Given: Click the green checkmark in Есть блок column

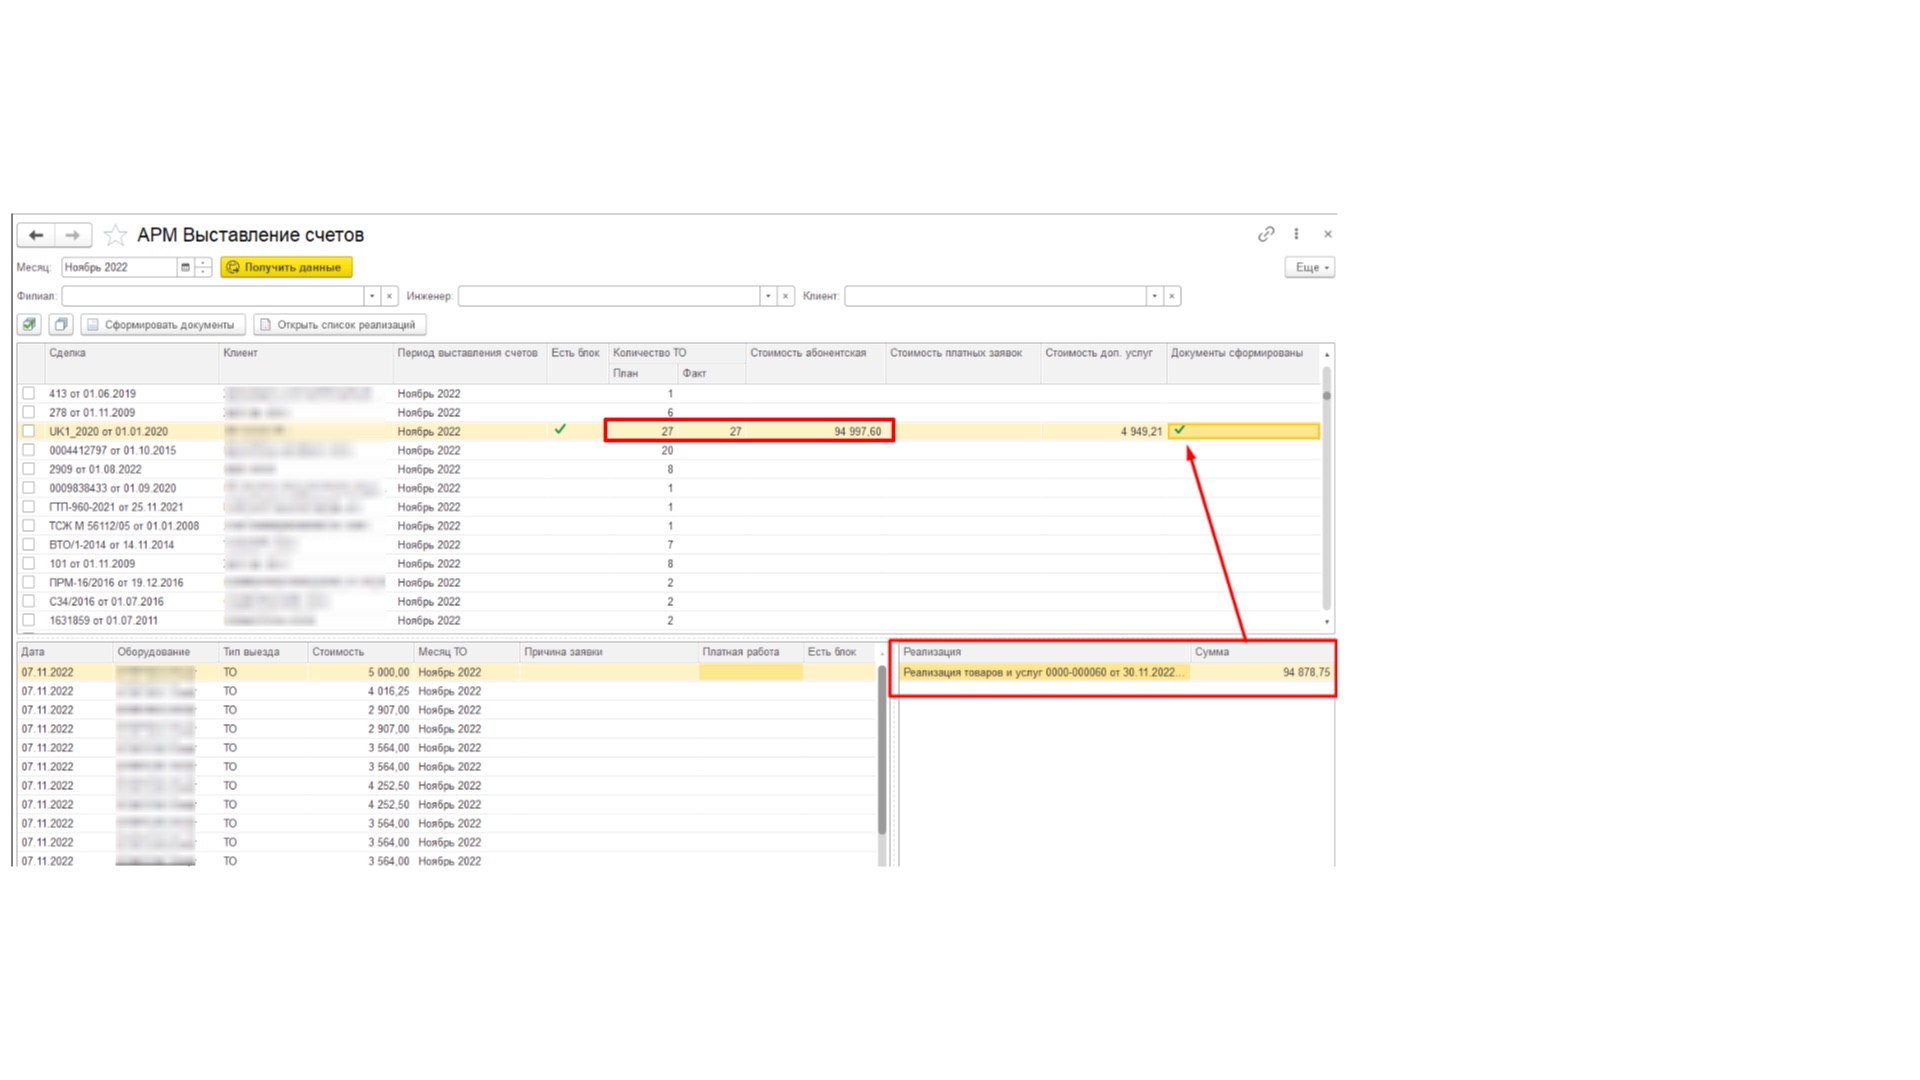Looking at the screenshot, I should [x=560, y=430].
